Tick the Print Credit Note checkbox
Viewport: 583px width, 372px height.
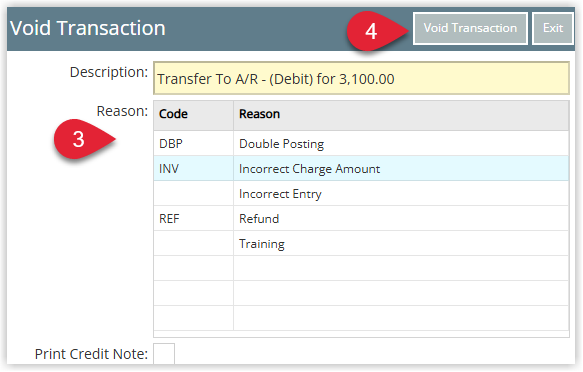(164, 353)
